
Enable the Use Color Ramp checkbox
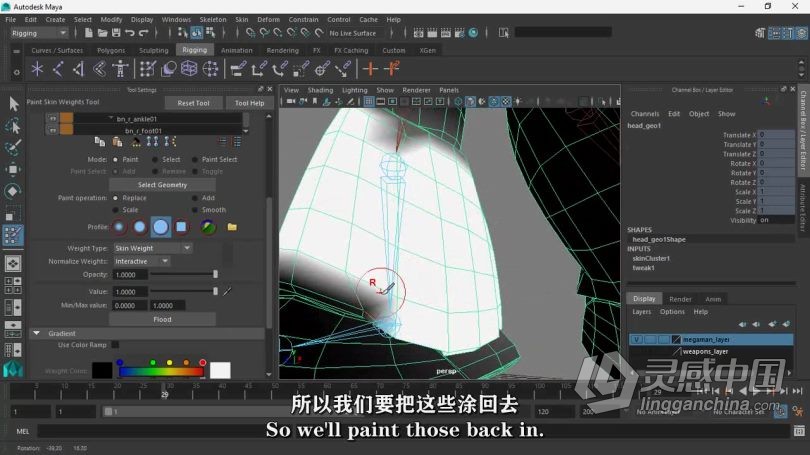[115, 344]
